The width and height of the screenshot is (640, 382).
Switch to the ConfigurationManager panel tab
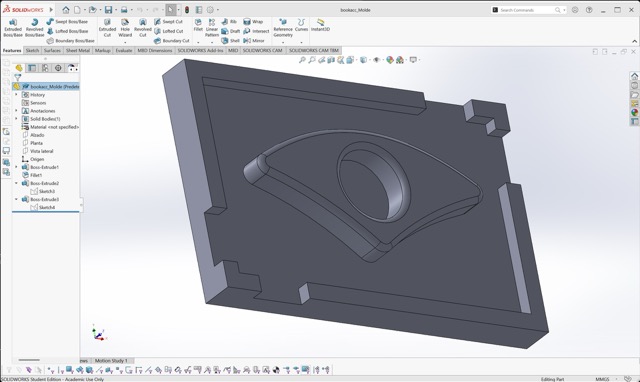point(45,68)
